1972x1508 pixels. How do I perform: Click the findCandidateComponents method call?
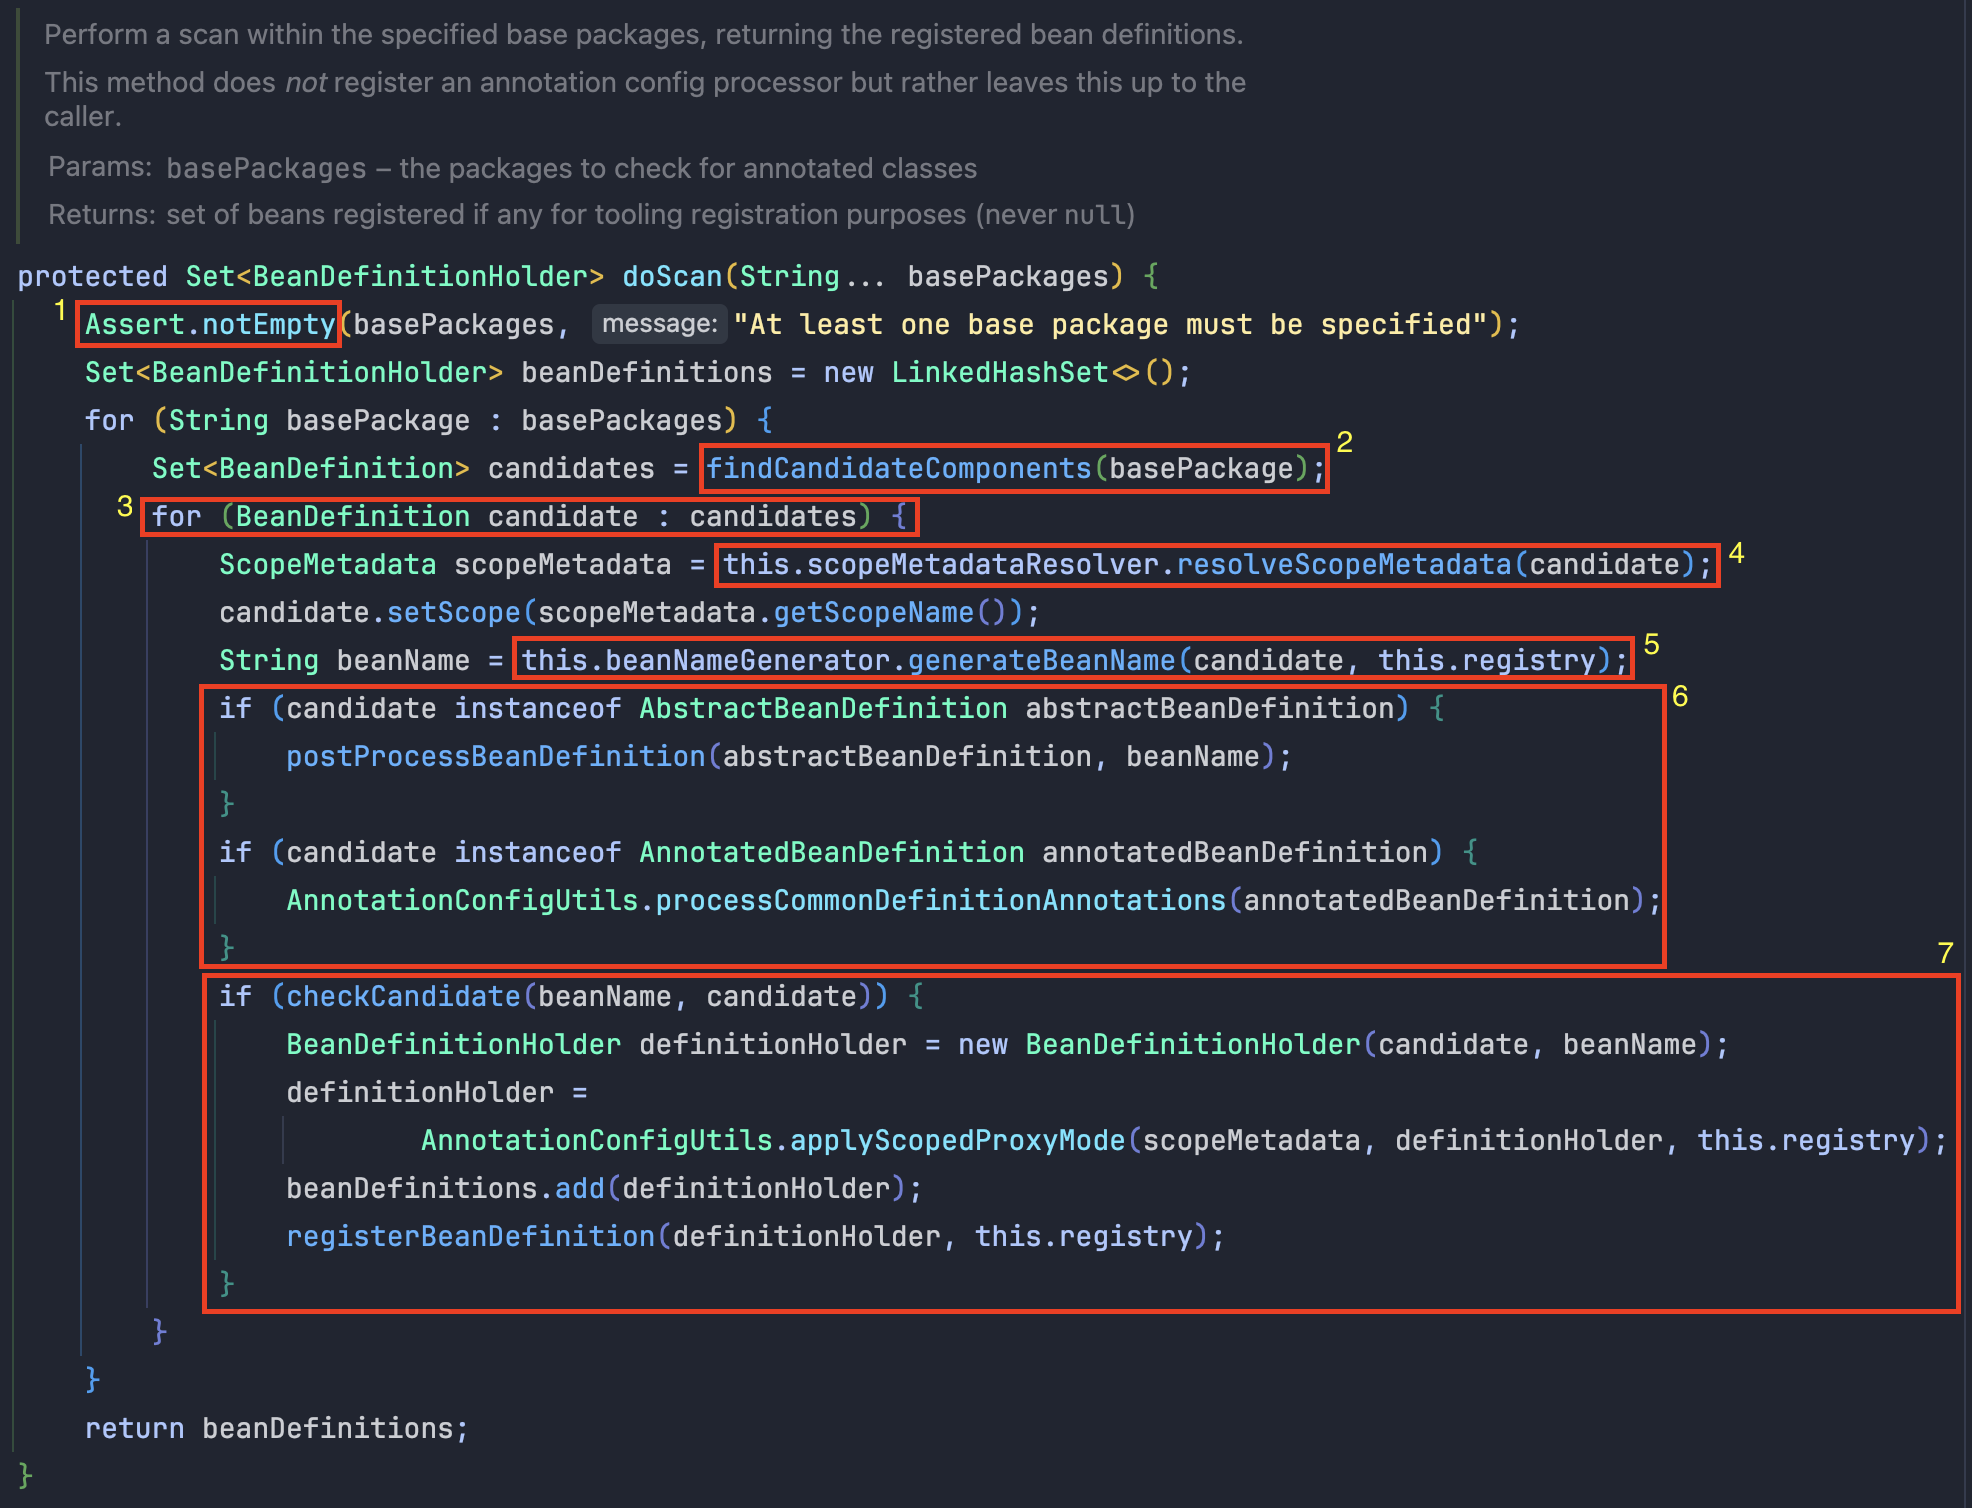(x=898, y=468)
